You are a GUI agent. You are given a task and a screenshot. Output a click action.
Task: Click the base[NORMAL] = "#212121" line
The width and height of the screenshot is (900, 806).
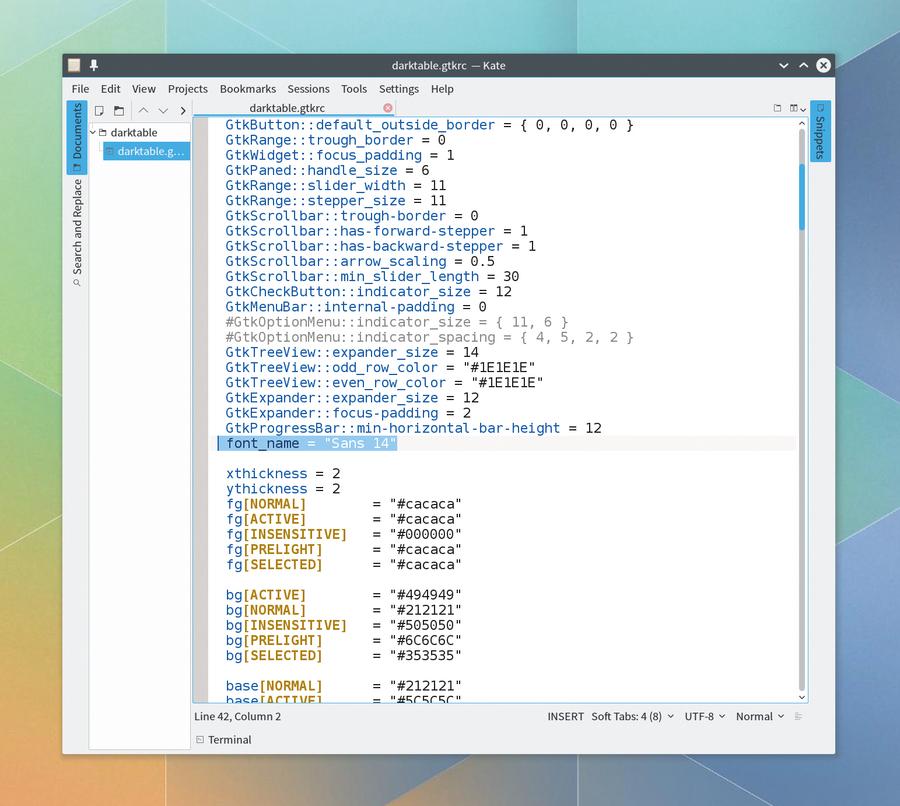click(x=343, y=686)
